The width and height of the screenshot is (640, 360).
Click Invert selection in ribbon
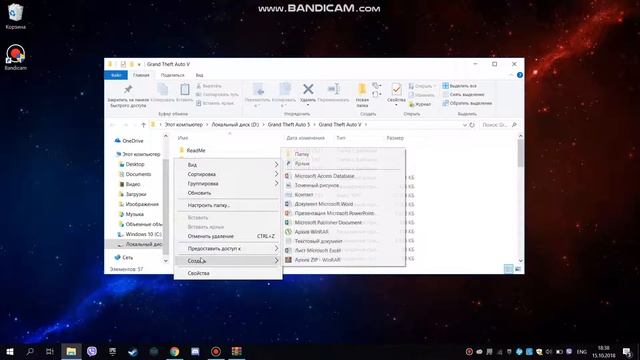click(x=467, y=103)
